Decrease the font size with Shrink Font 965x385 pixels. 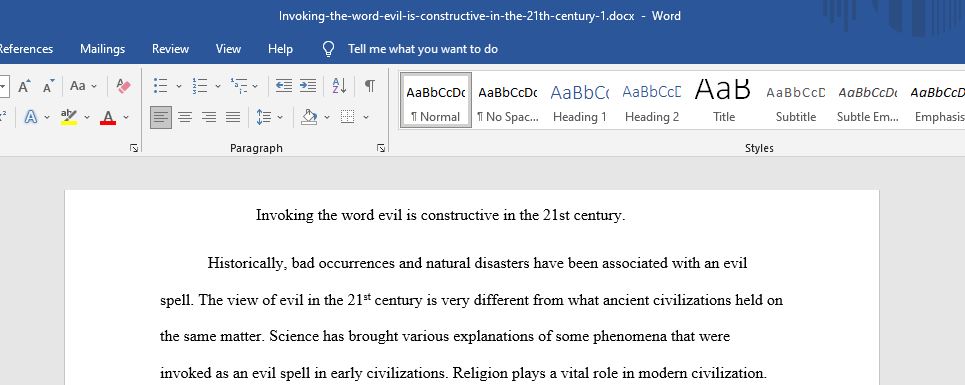49,86
